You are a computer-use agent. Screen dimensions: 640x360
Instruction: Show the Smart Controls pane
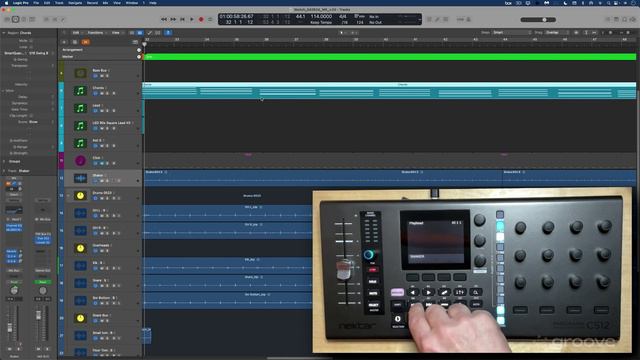(46, 19)
